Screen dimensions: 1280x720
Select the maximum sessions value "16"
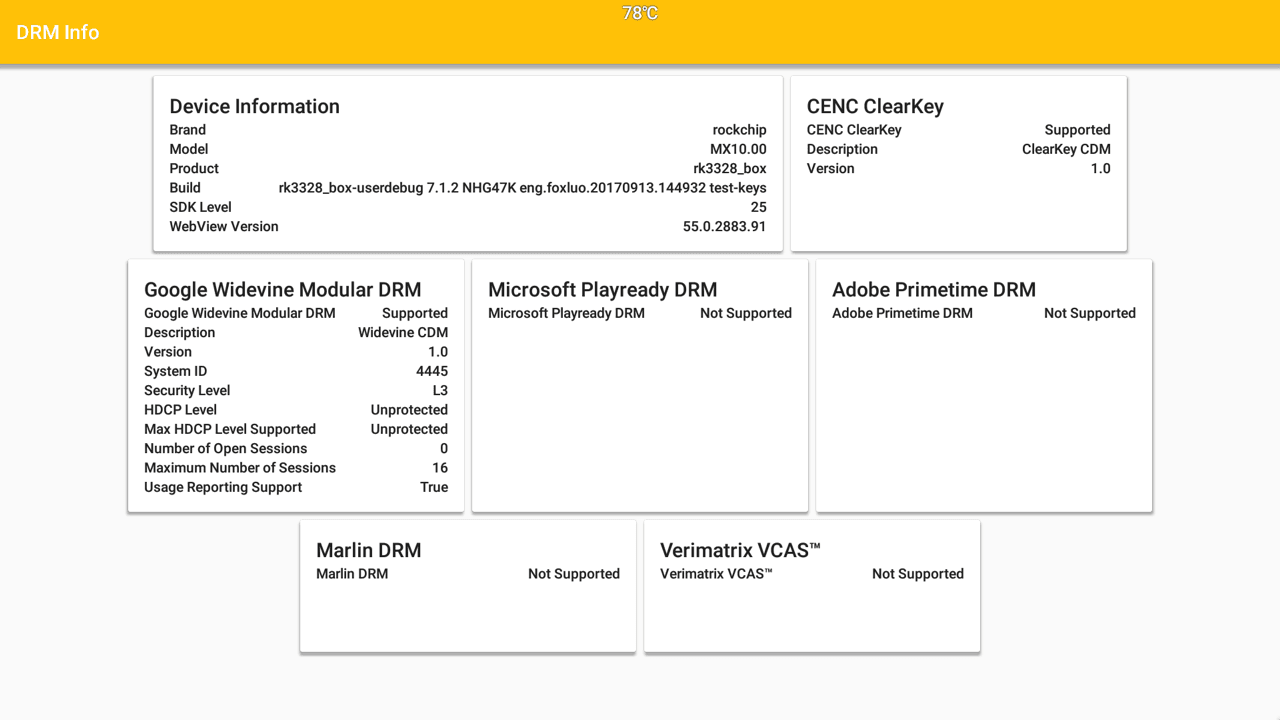440,468
